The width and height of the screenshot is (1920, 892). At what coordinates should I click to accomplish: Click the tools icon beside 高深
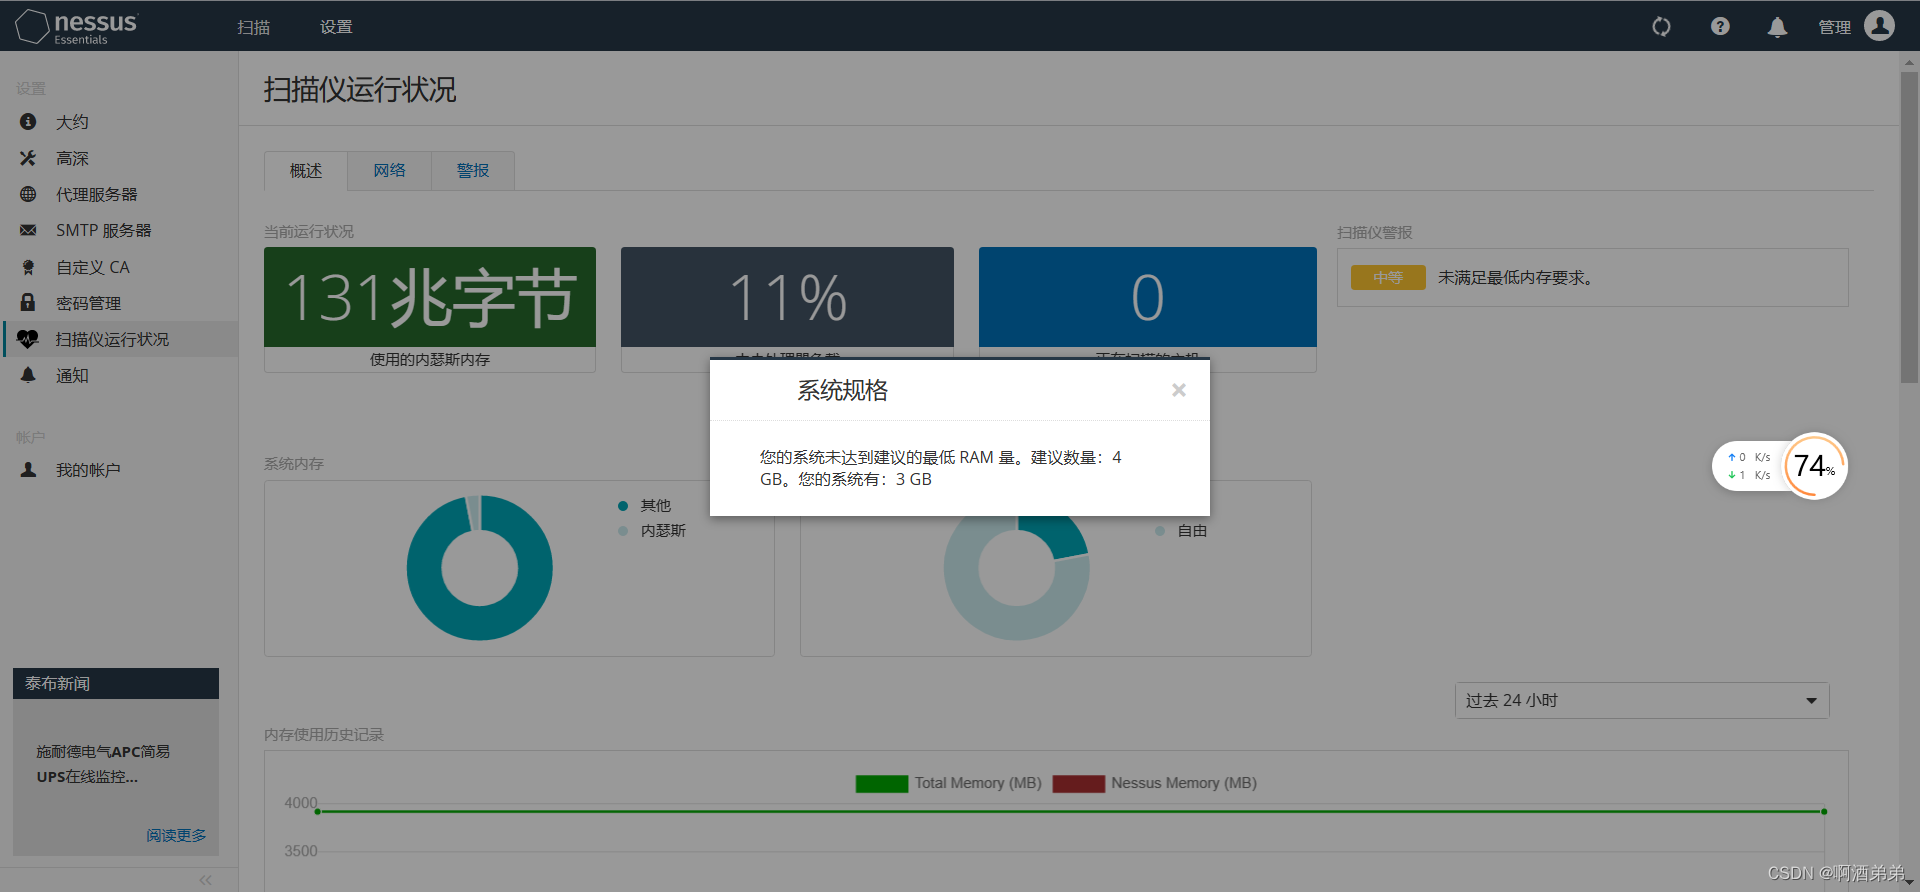pyautogui.click(x=28, y=158)
